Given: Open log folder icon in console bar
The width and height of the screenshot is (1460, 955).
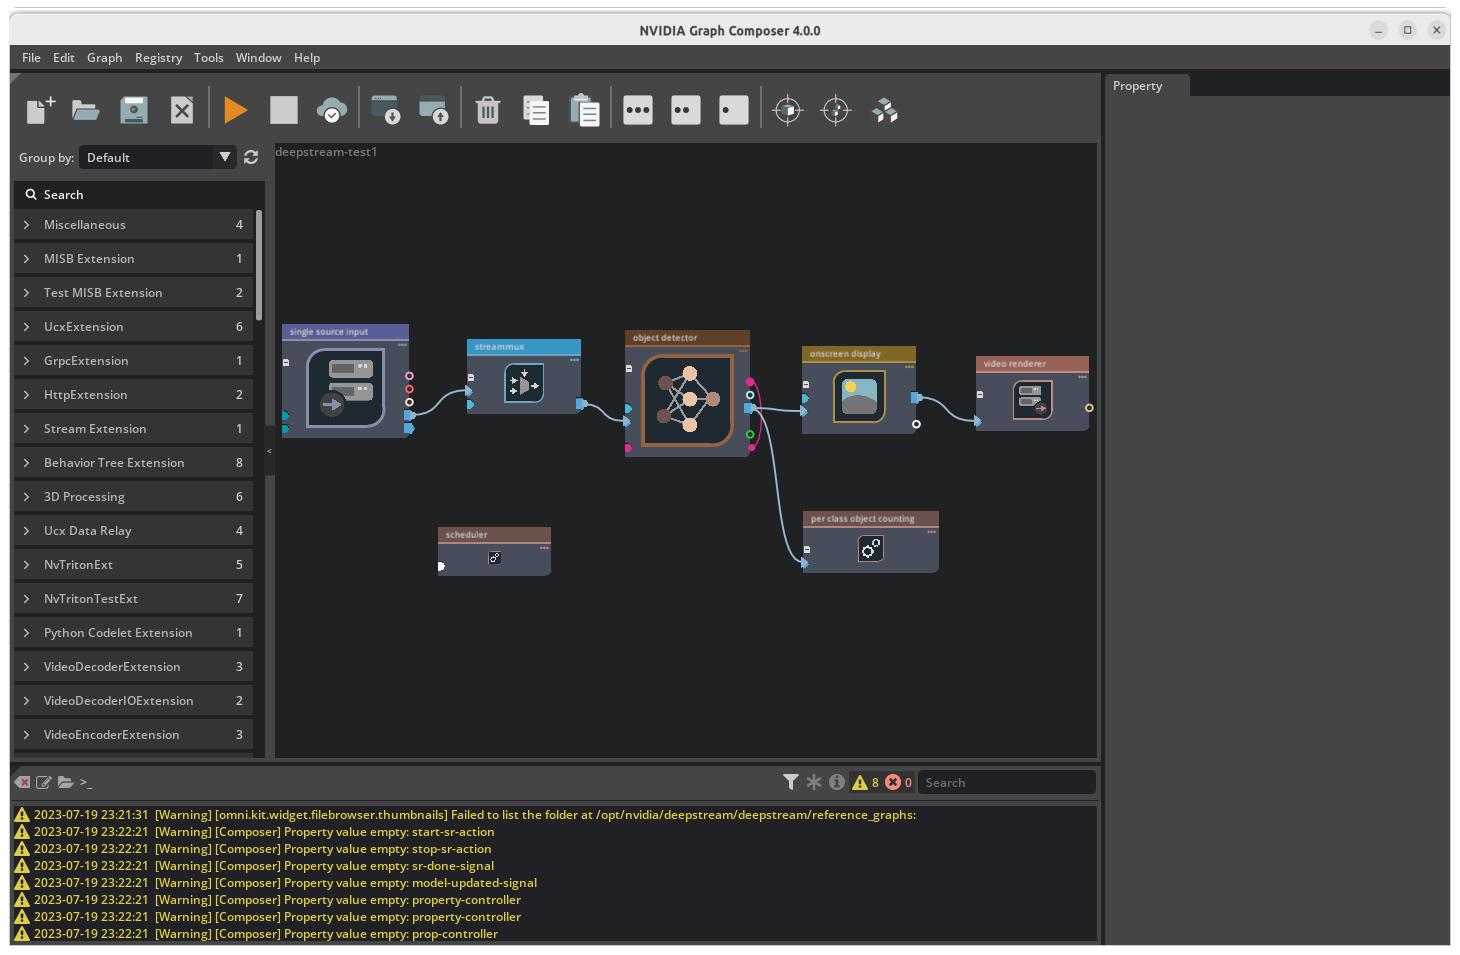Looking at the screenshot, I should (66, 782).
